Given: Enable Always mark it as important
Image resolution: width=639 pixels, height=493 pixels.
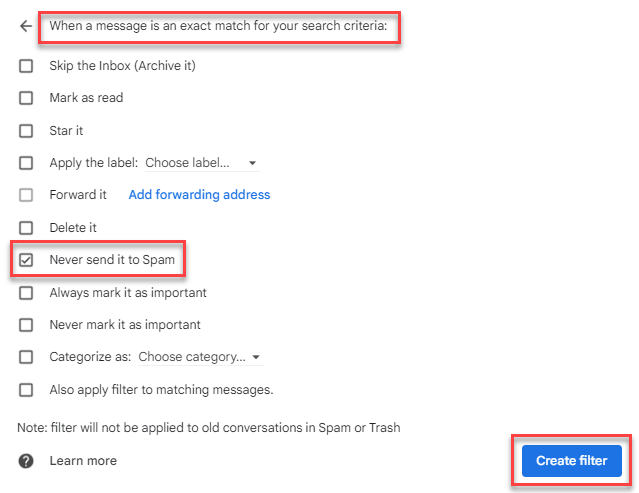Looking at the screenshot, I should 26,293.
